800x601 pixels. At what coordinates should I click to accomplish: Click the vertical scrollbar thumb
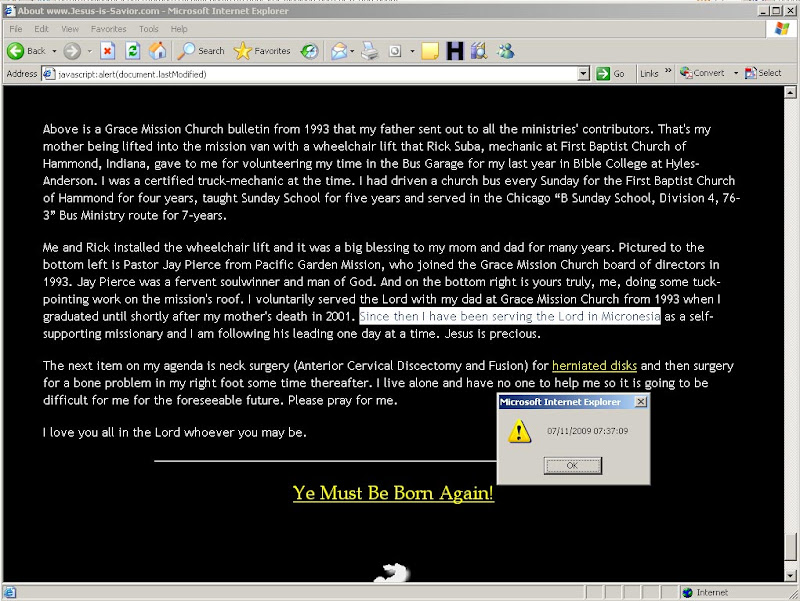coord(790,546)
